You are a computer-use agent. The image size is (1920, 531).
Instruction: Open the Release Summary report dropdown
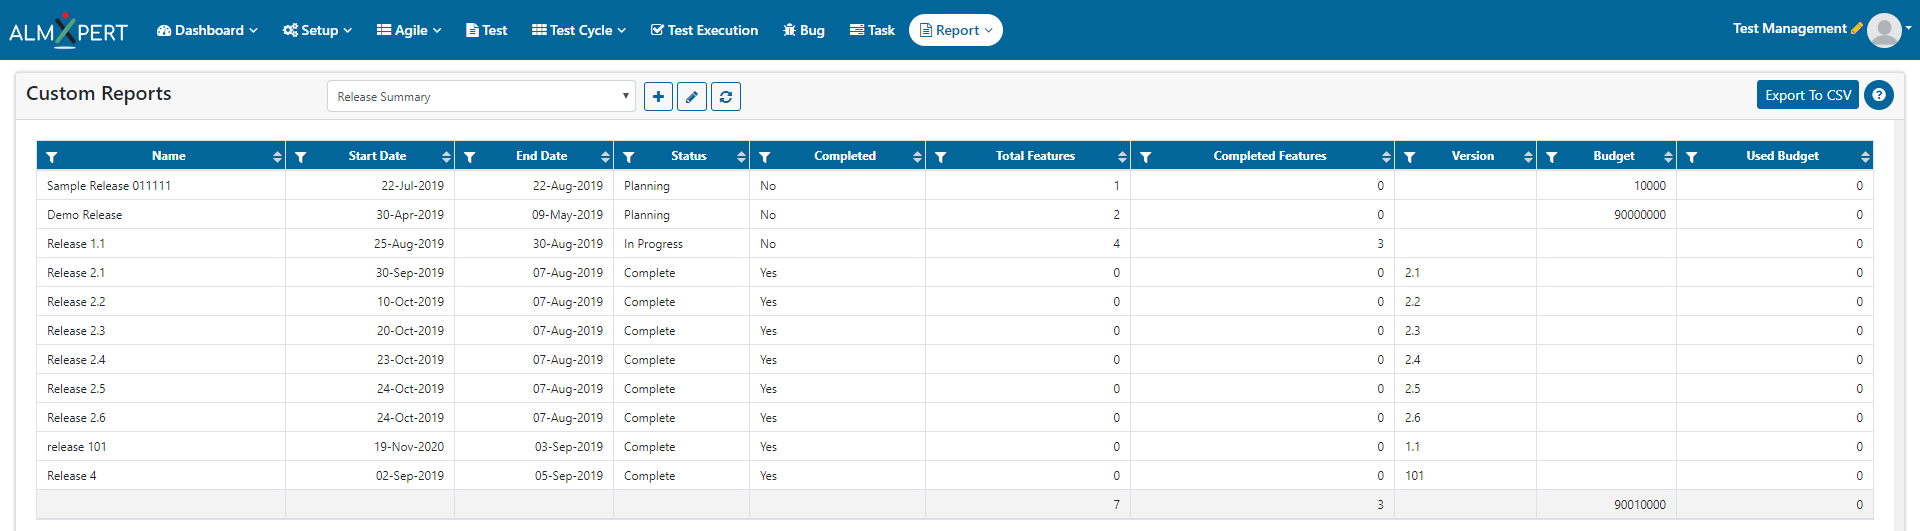pyautogui.click(x=481, y=96)
